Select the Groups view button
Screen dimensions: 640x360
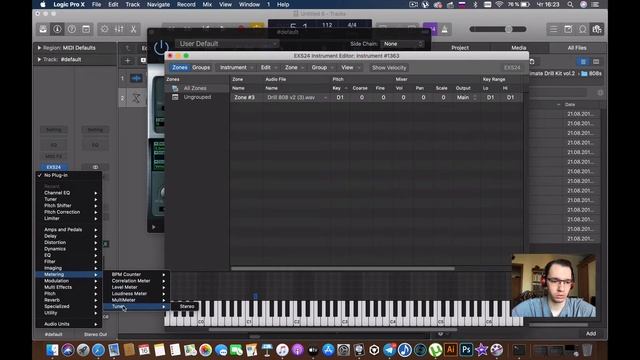click(x=201, y=67)
